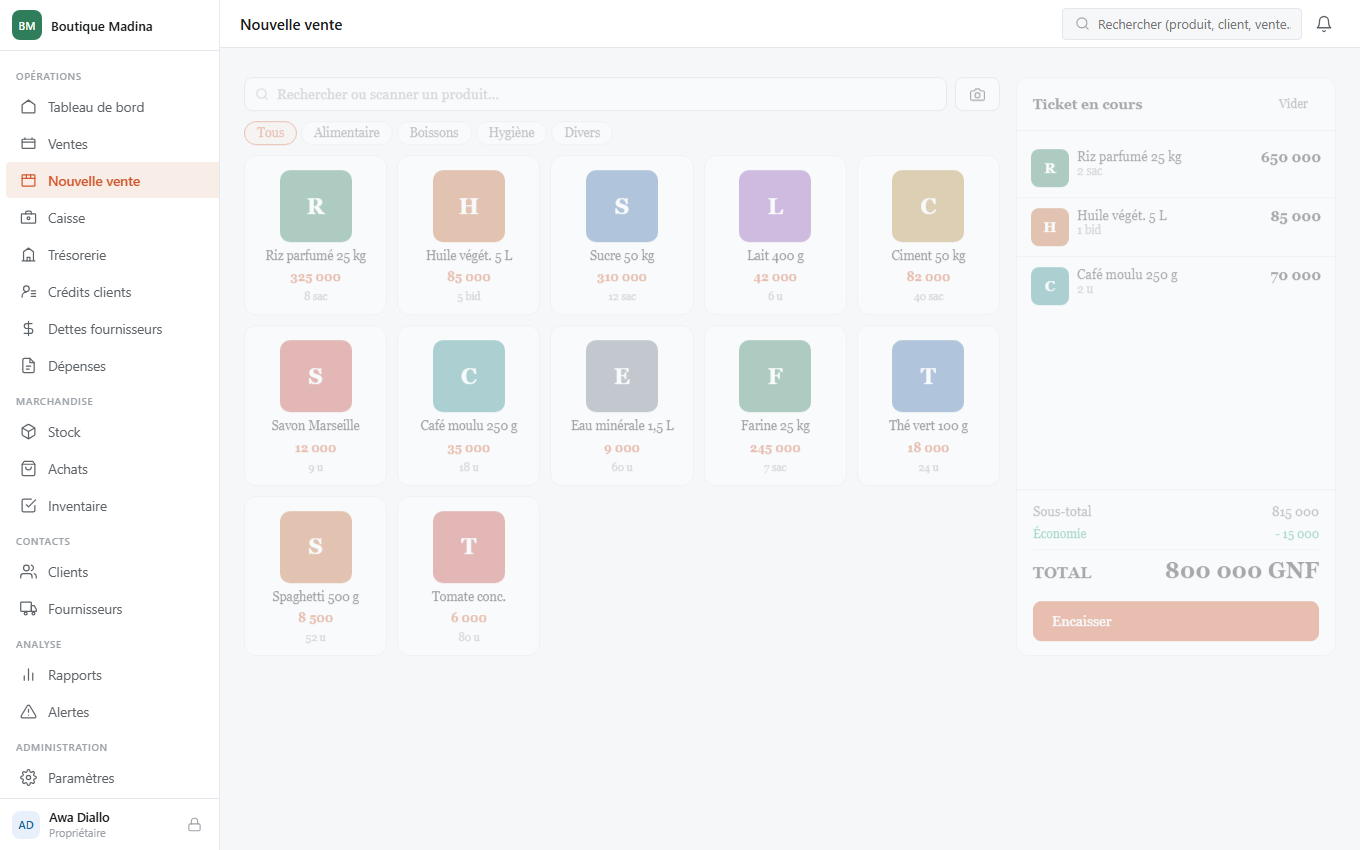
Task: Click the Encaisser button
Action: coord(1176,621)
